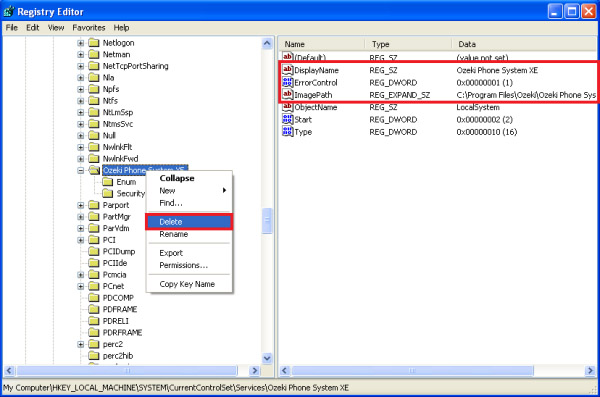Click the tree pane vertical scrollbar thumb
Screen dimensions: 600x397
pos(267,220)
